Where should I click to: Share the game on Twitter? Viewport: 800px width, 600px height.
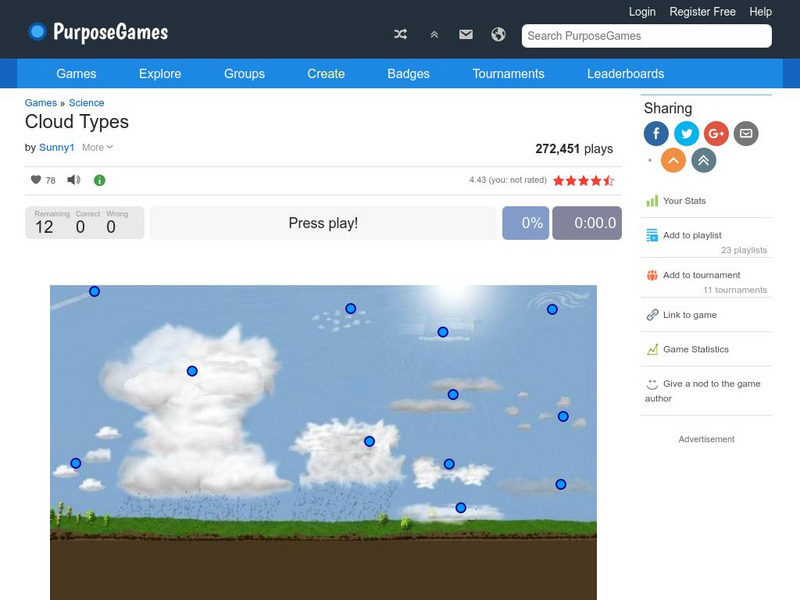click(x=687, y=133)
